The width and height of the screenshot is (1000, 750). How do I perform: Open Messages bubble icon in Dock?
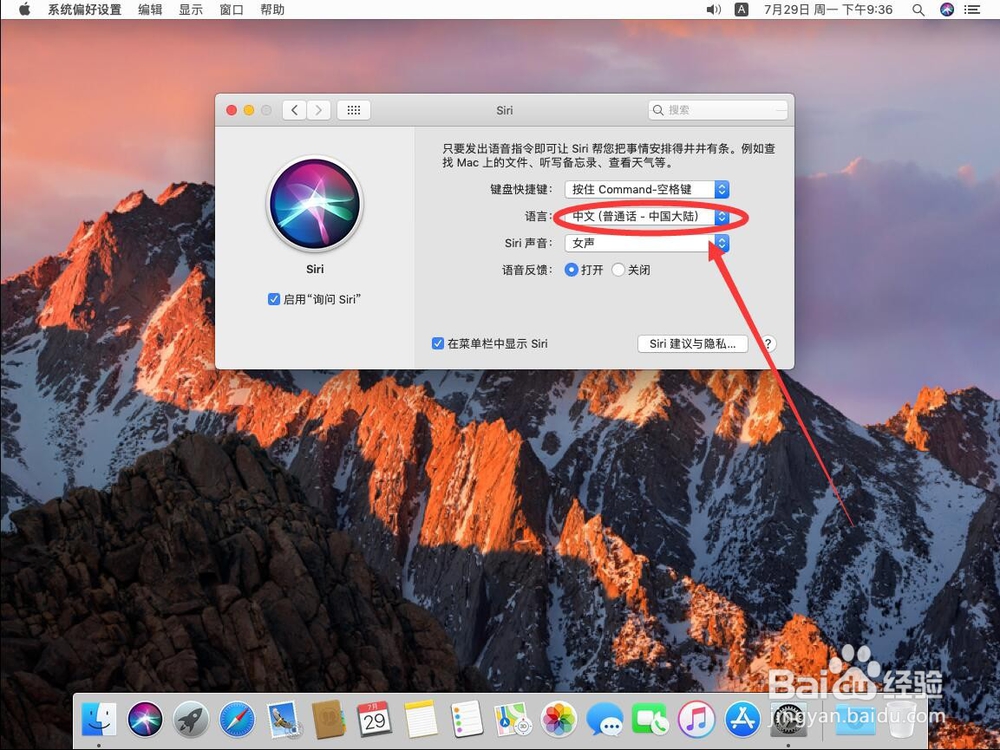605,719
